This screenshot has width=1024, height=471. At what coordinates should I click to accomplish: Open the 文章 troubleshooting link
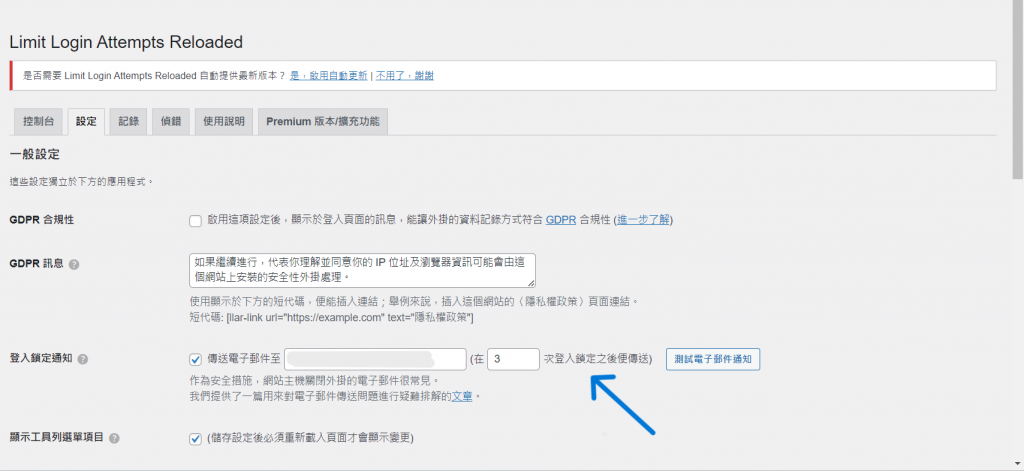pos(462,397)
